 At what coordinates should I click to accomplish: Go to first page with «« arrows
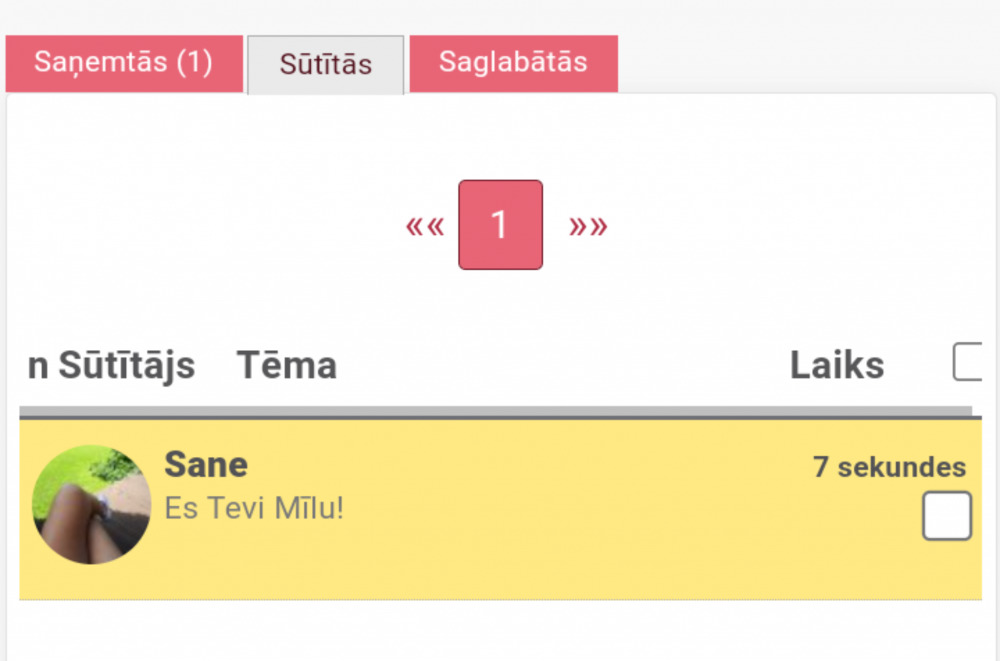pos(425,226)
